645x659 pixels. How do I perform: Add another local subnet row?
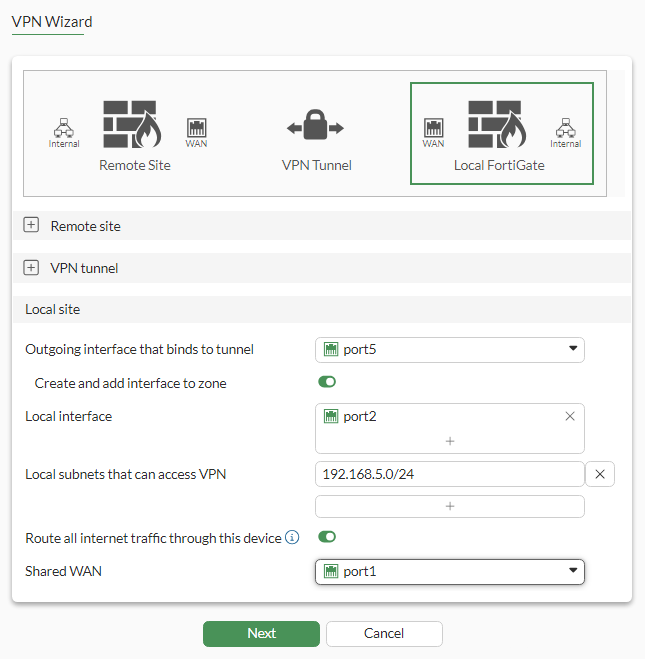450,506
